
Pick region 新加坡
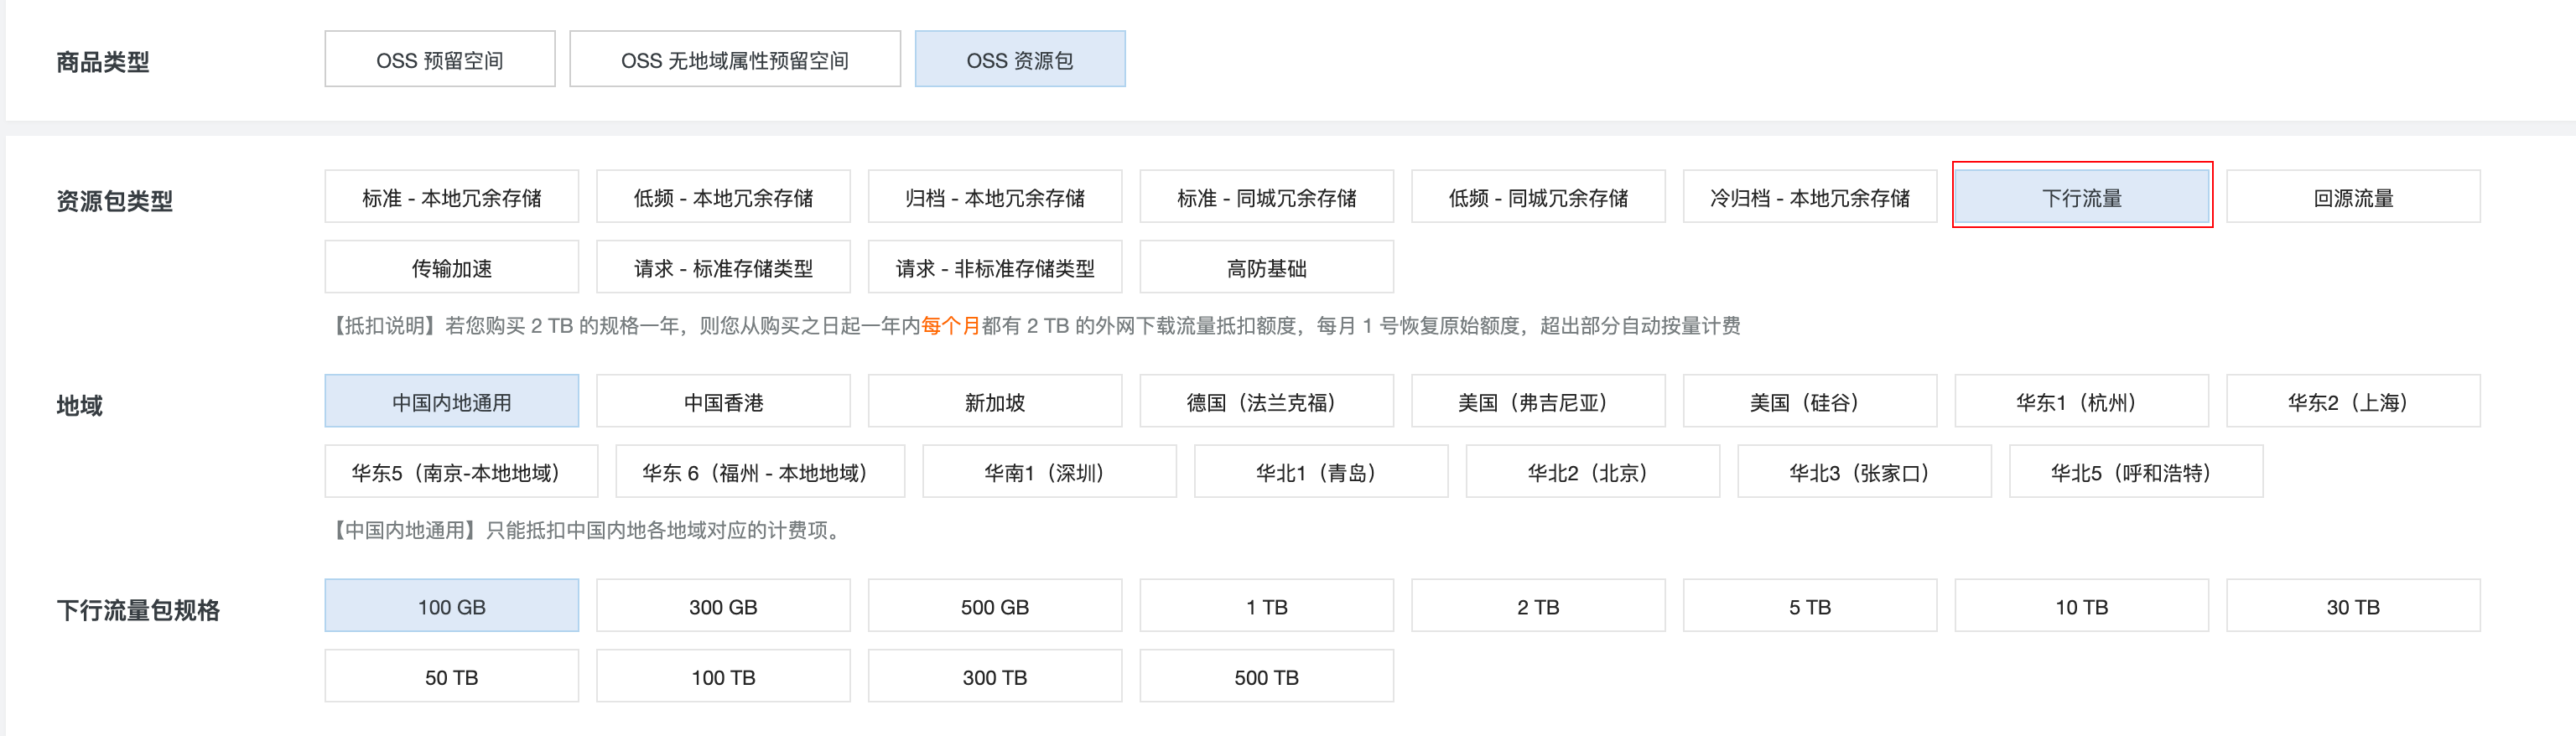point(995,401)
